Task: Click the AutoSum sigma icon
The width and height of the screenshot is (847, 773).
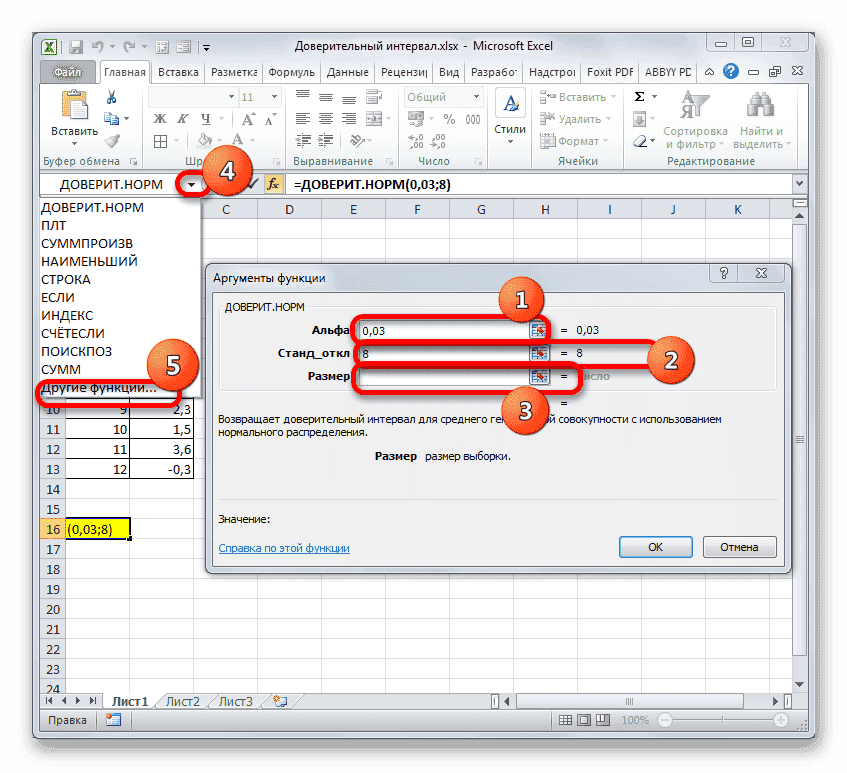Action: [638, 95]
